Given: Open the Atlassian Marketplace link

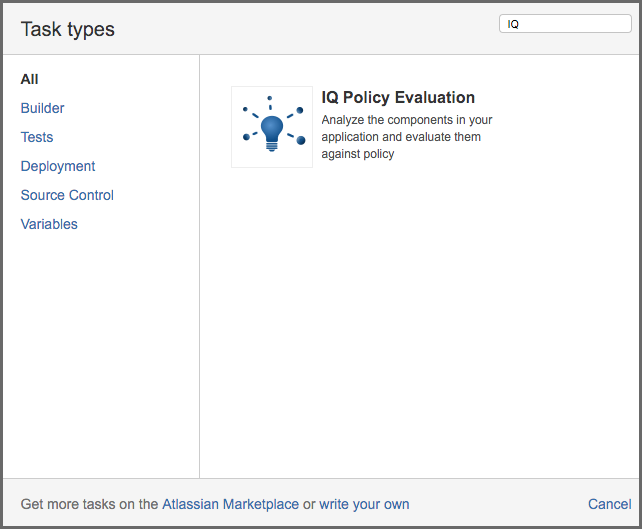Looking at the screenshot, I should (231, 504).
